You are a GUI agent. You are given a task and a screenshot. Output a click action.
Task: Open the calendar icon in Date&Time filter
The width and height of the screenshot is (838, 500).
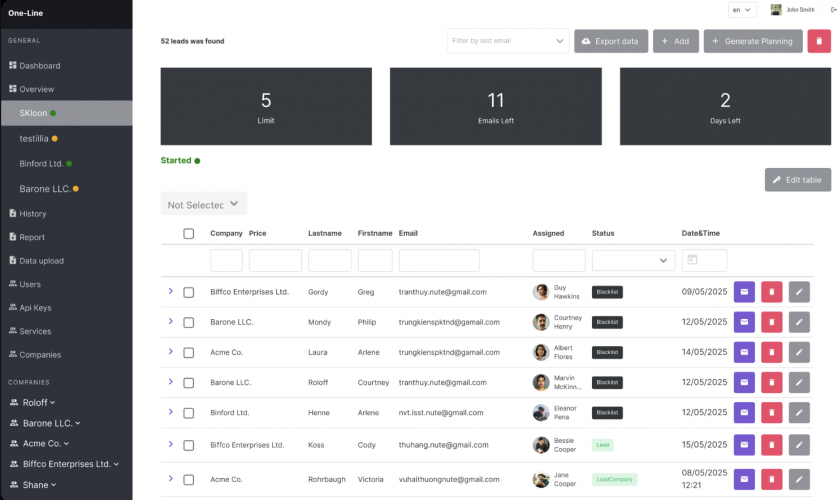point(692,260)
